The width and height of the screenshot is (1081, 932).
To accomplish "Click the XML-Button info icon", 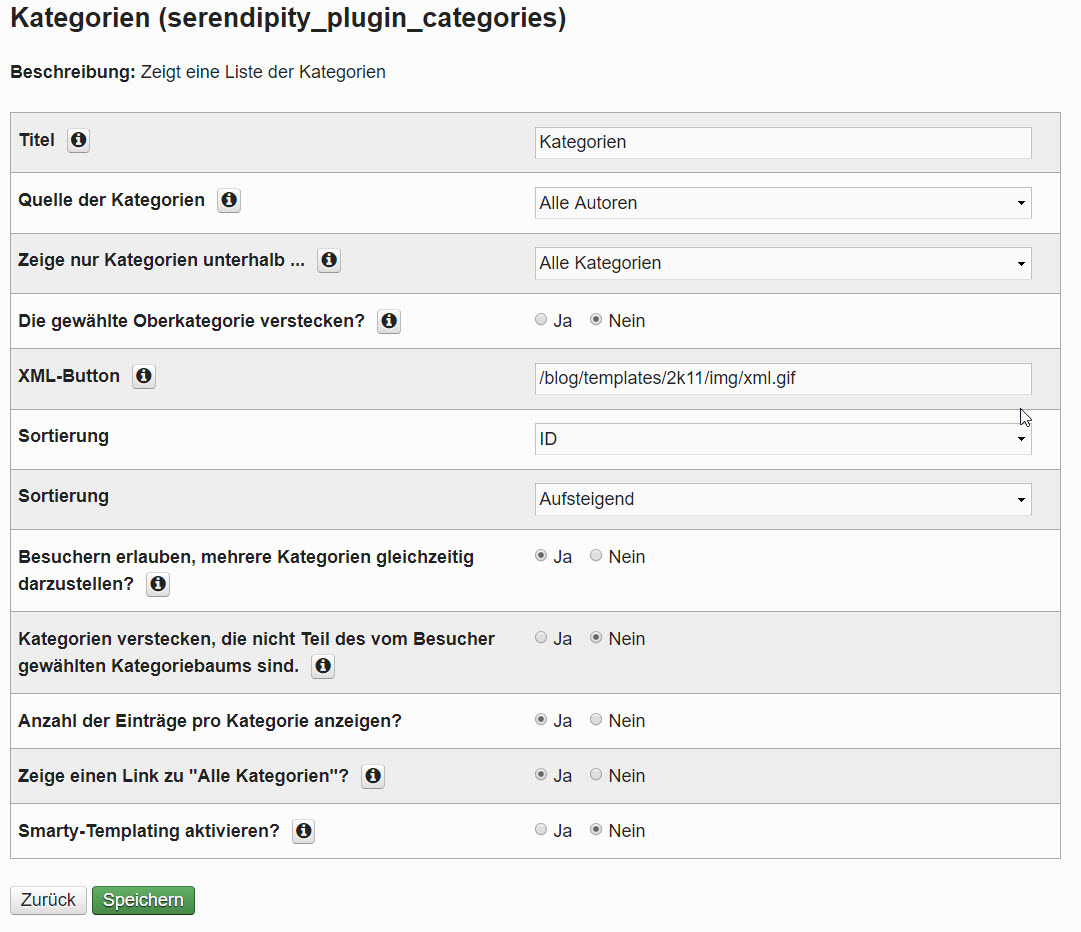I will point(144,377).
